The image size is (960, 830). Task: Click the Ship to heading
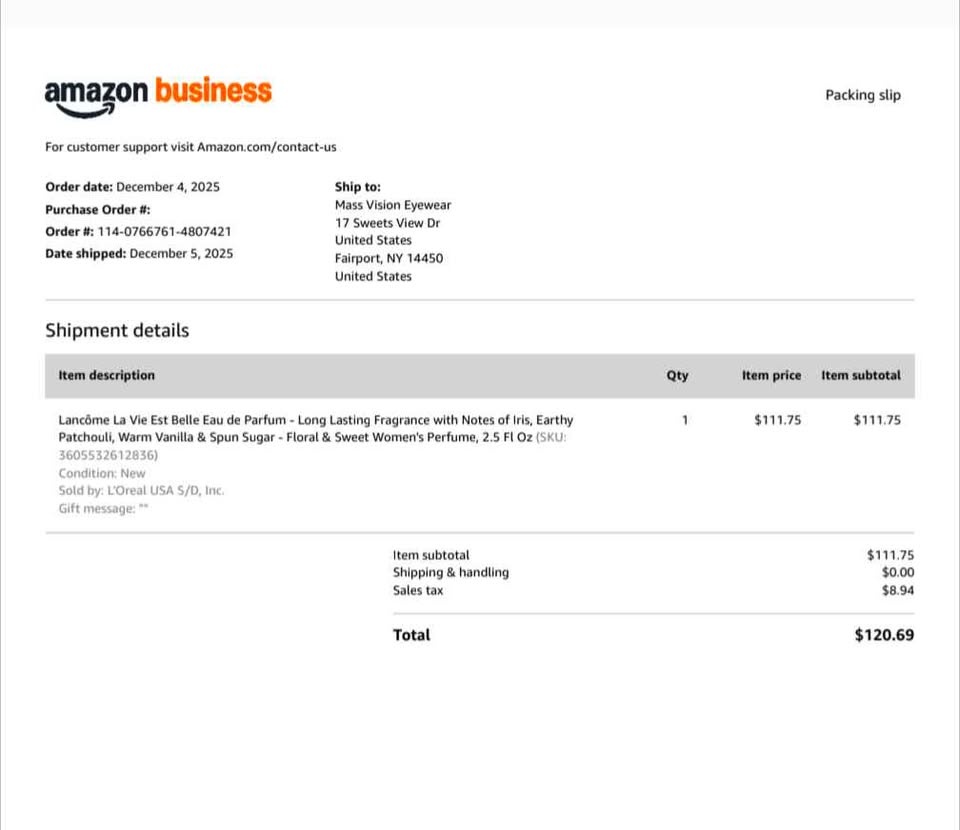(358, 187)
